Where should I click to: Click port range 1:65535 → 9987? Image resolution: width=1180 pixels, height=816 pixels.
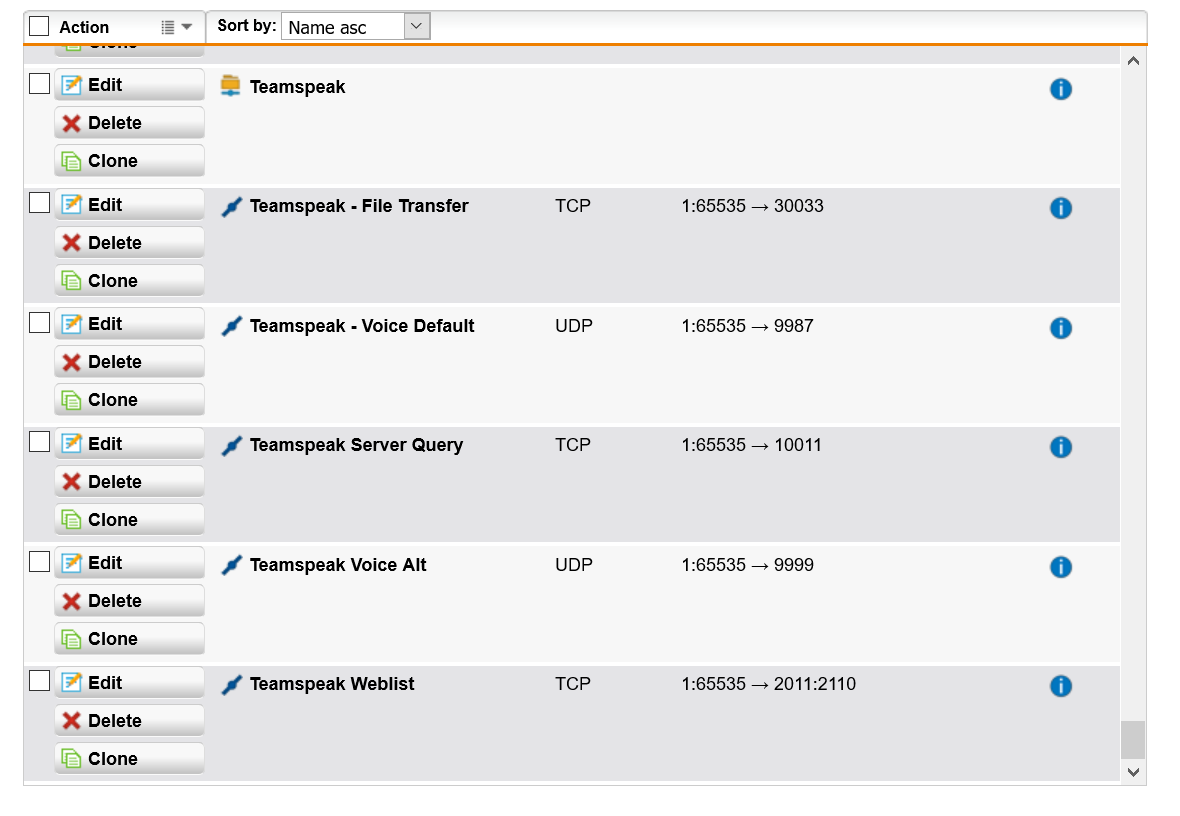point(747,326)
